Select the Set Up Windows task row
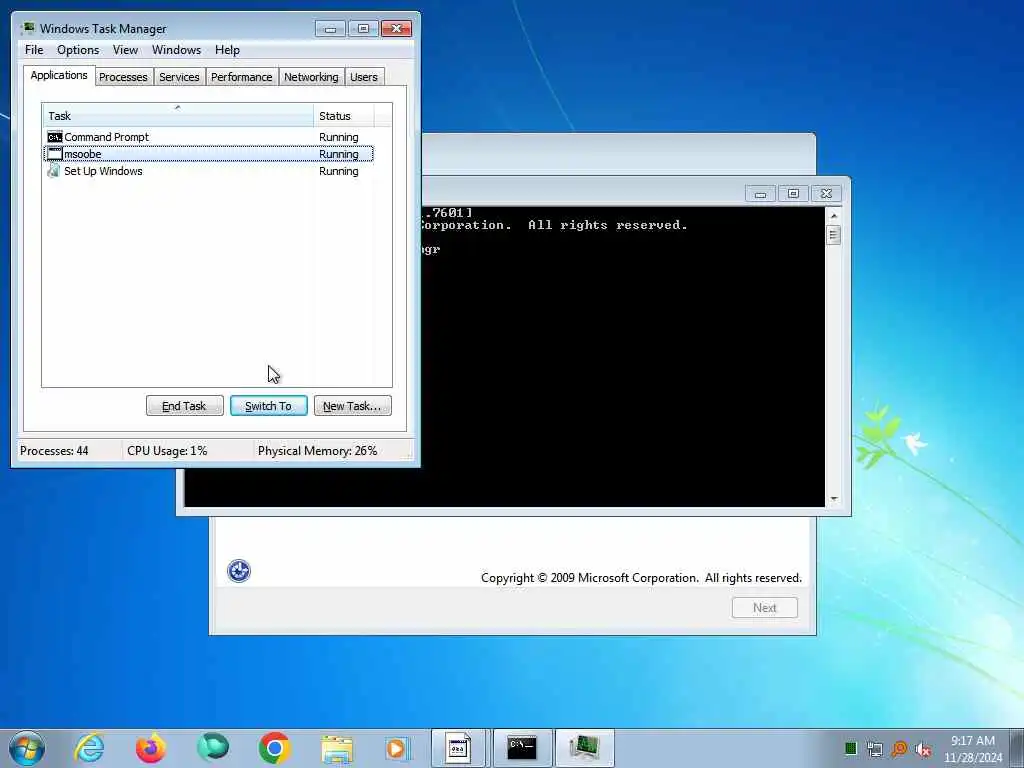 (208, 171)
